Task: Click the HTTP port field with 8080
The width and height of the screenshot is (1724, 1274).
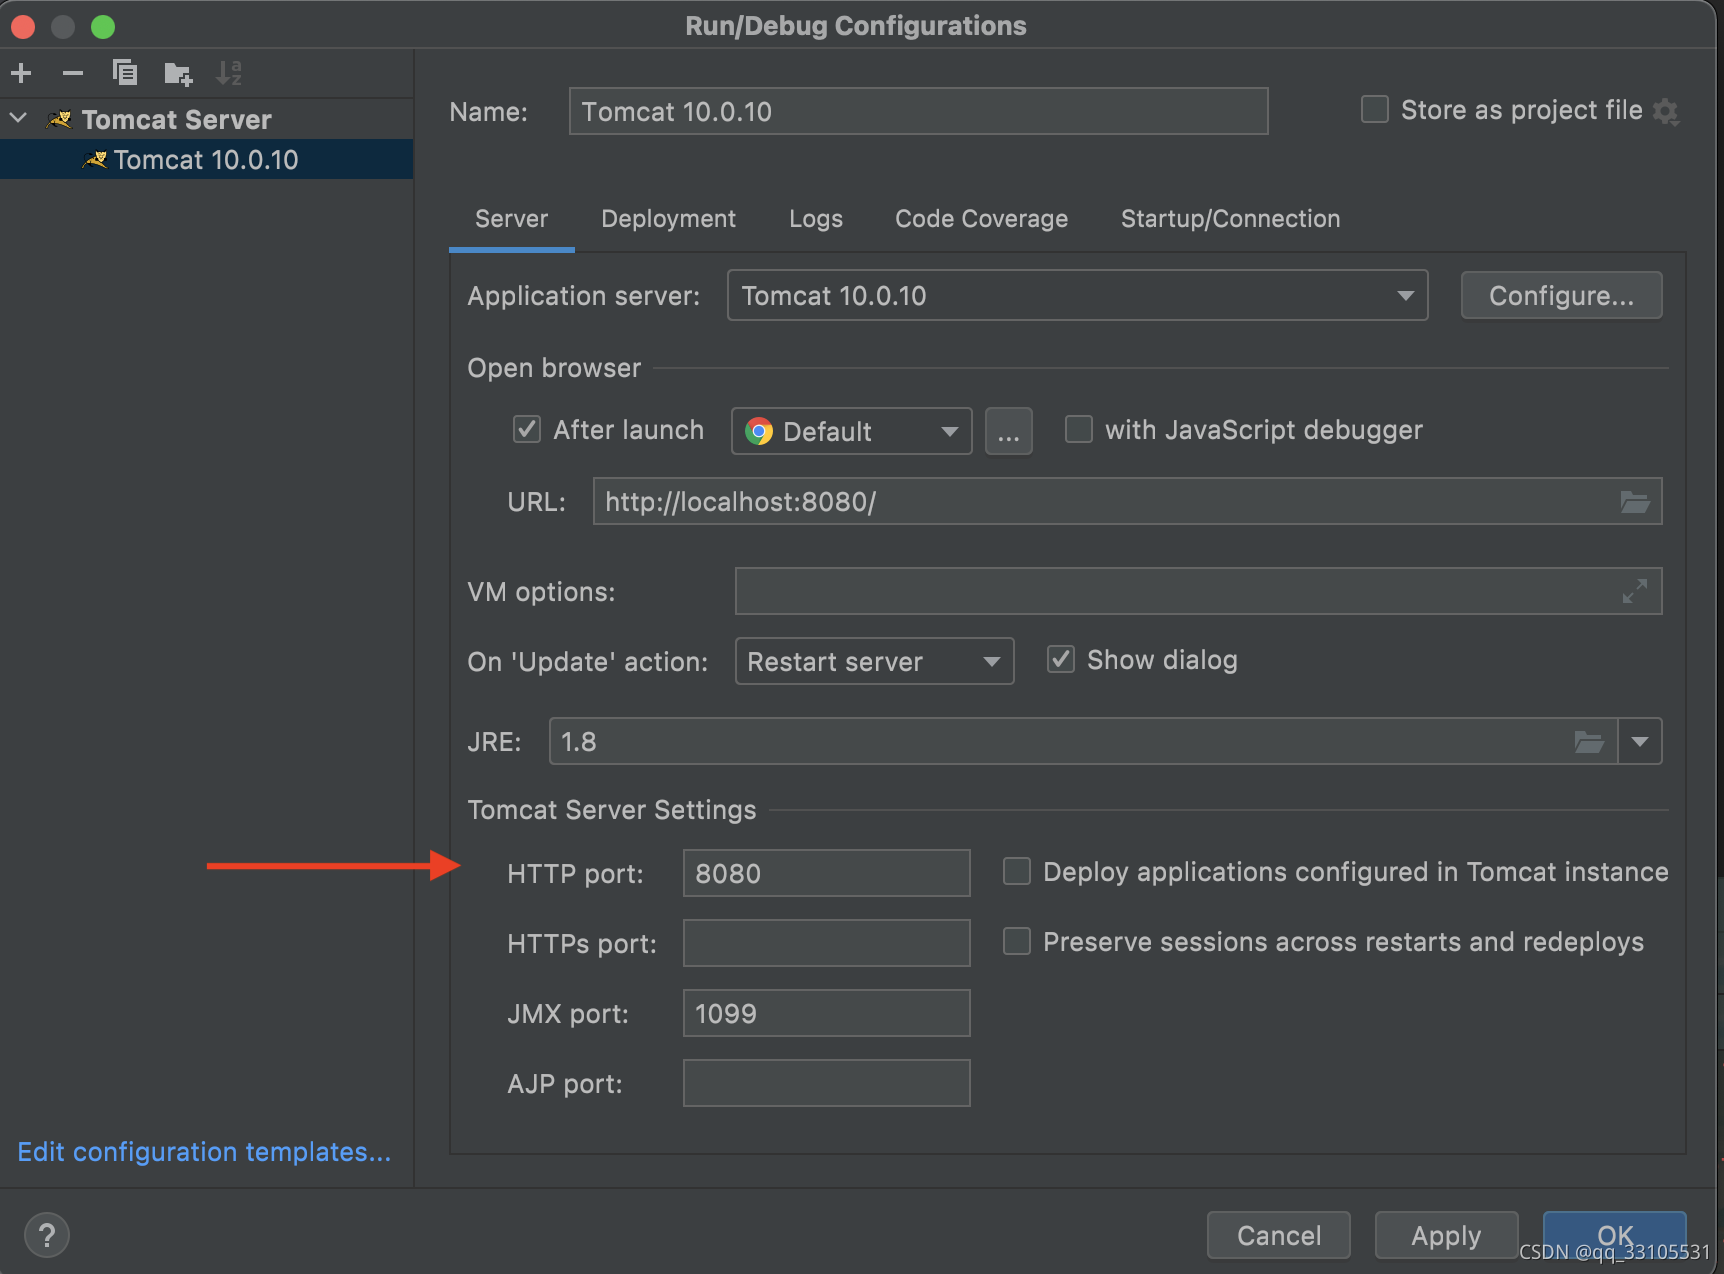Action: point(826,873)
